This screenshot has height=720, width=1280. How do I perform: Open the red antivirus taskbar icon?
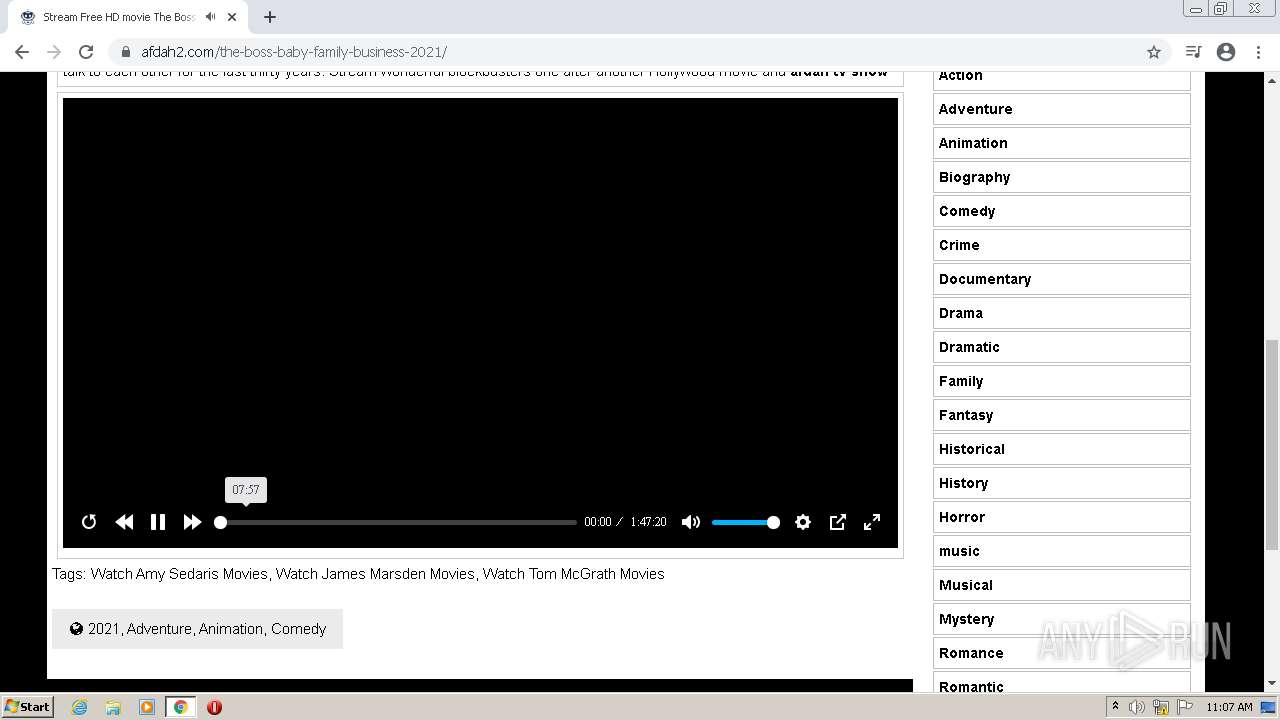(x=214, y=707)
